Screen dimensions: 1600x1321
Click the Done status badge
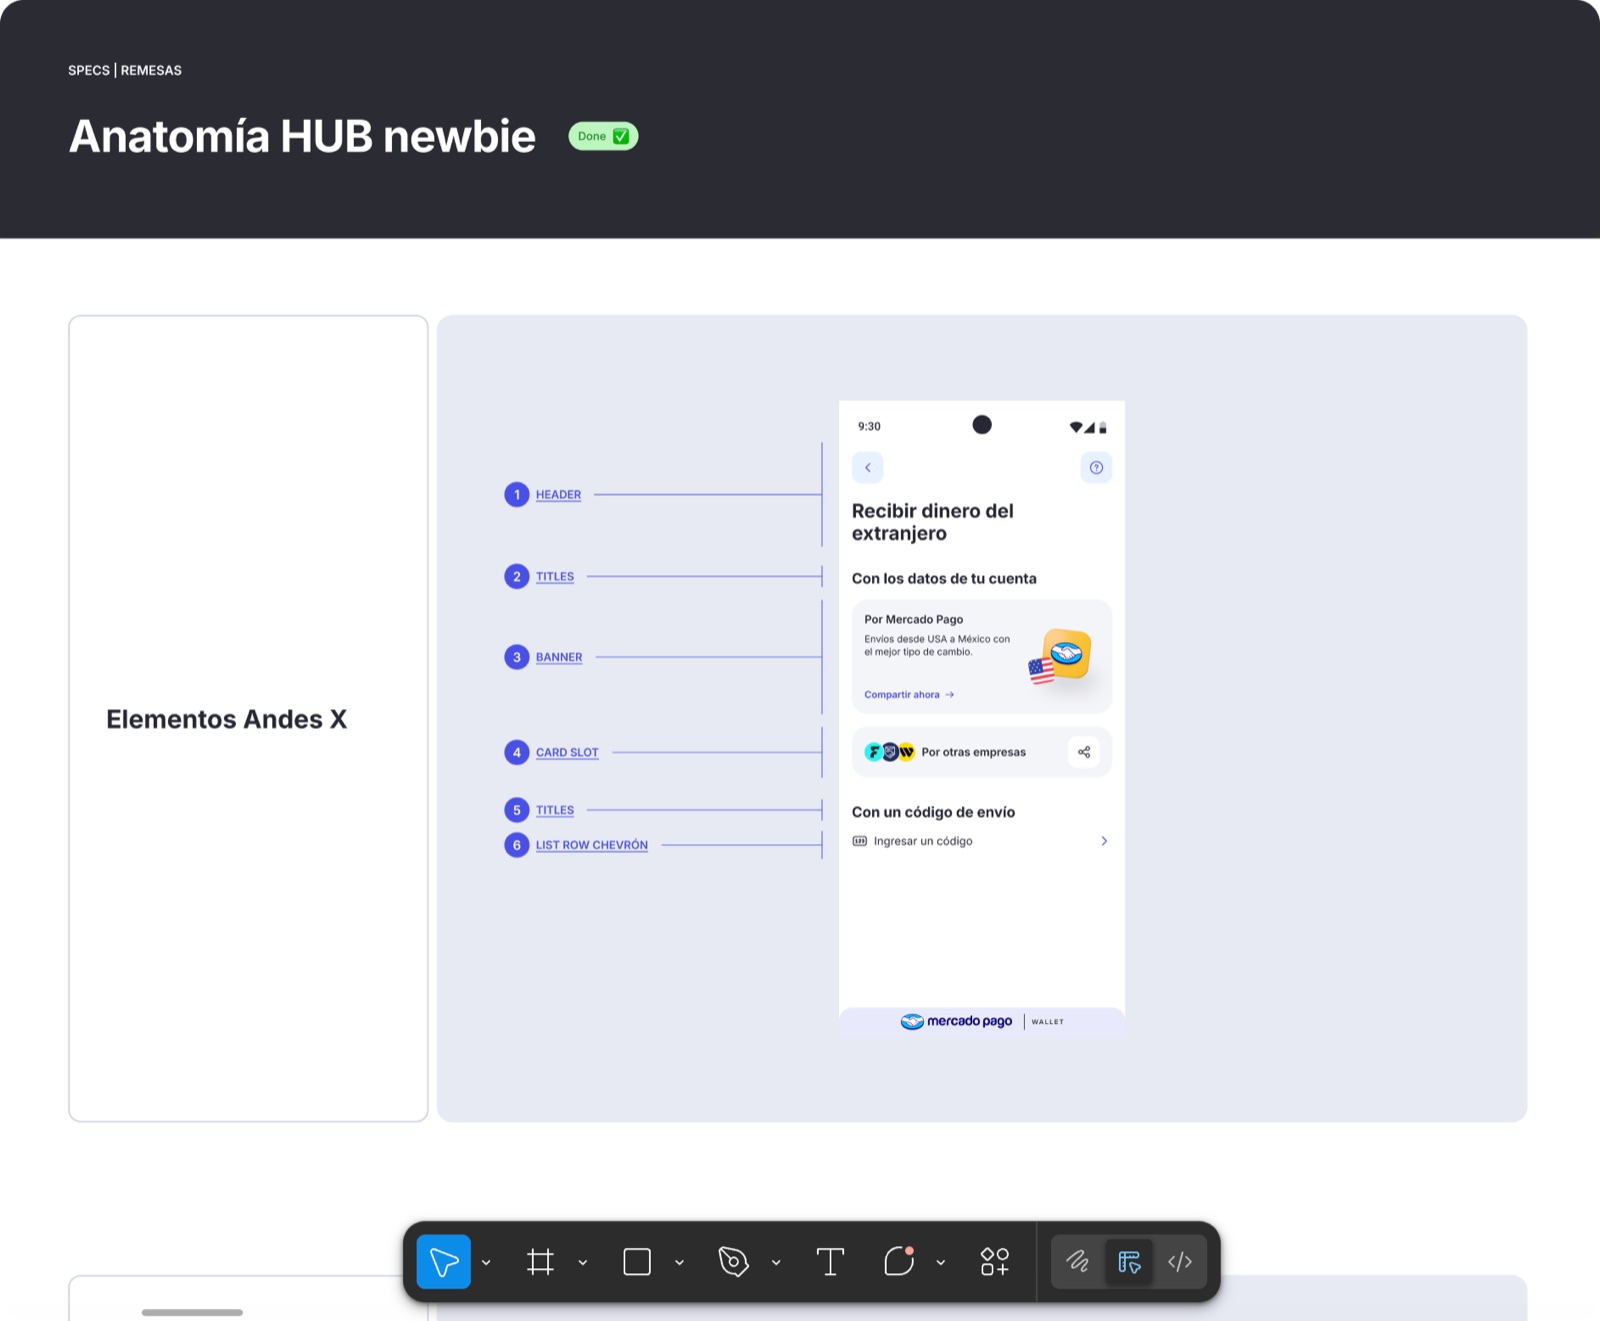click(603, 136)
